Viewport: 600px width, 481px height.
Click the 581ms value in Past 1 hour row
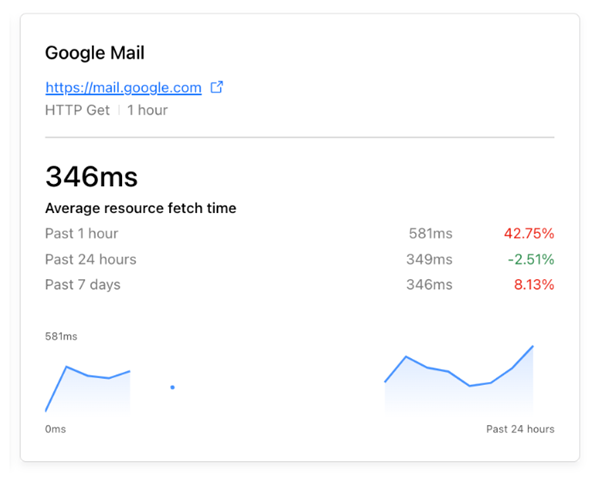point(430,234)
